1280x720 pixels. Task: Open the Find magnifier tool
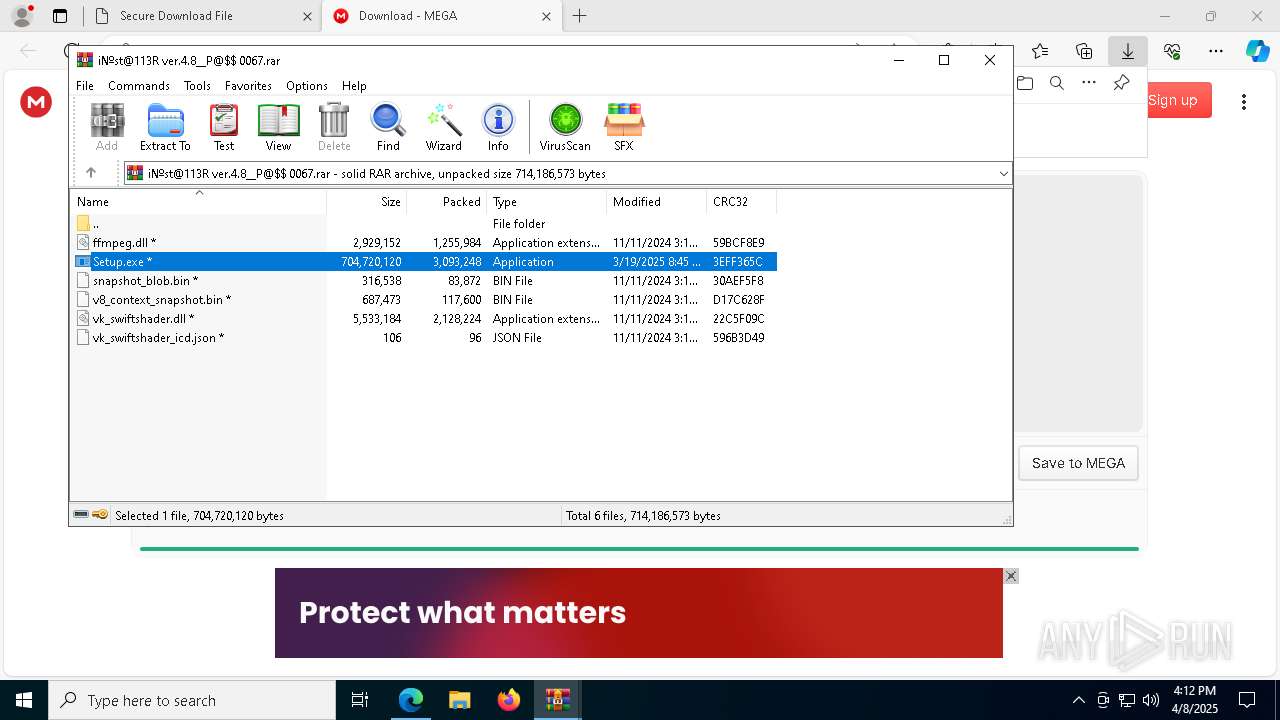(388, 127)
